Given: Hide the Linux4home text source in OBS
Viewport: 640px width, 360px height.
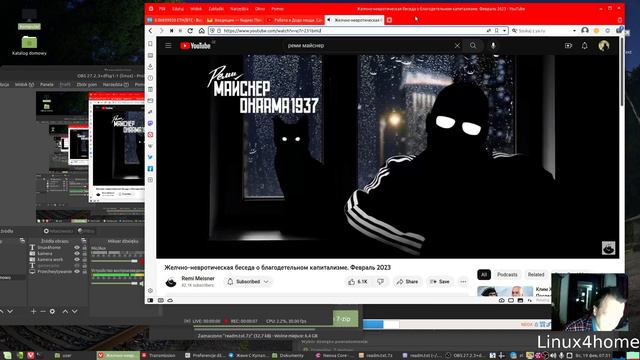Looking at the screenshot, I should point(77,247).
